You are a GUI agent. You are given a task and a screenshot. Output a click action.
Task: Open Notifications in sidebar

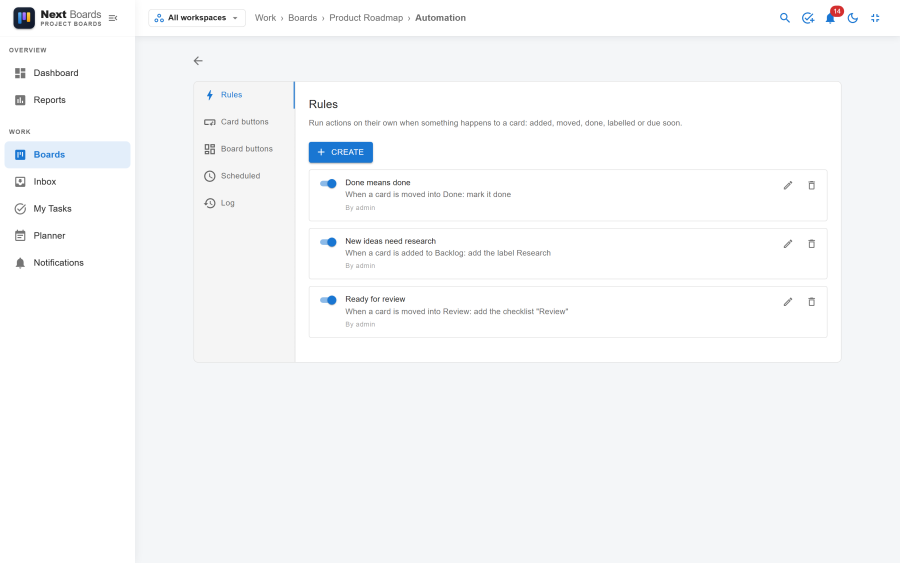click(68, 262)
